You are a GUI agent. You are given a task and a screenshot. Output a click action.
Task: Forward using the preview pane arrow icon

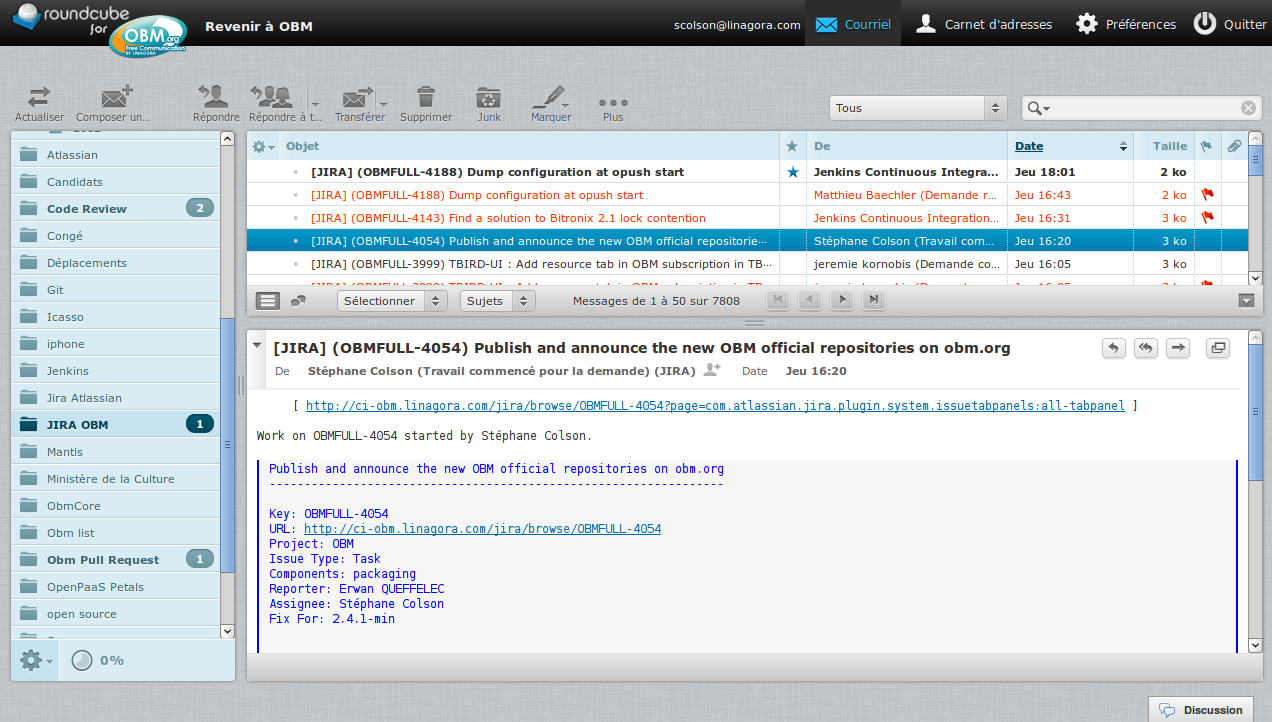pyautogui.click(x=1178, y=348)
